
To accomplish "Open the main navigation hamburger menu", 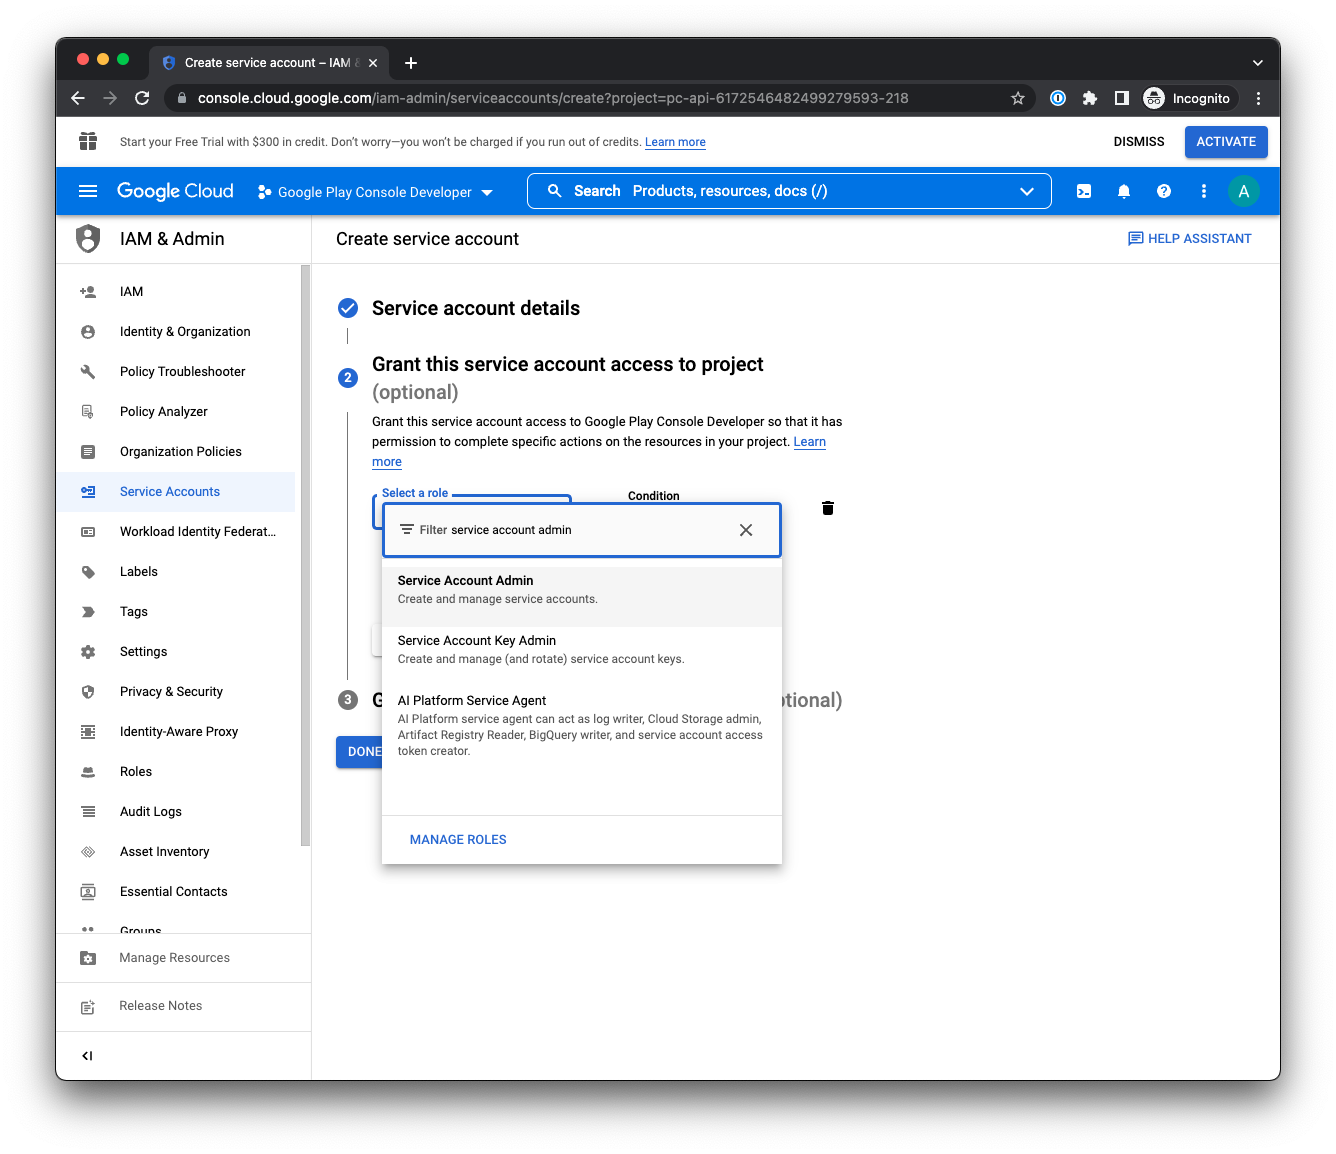I will (x=88, y=191).
